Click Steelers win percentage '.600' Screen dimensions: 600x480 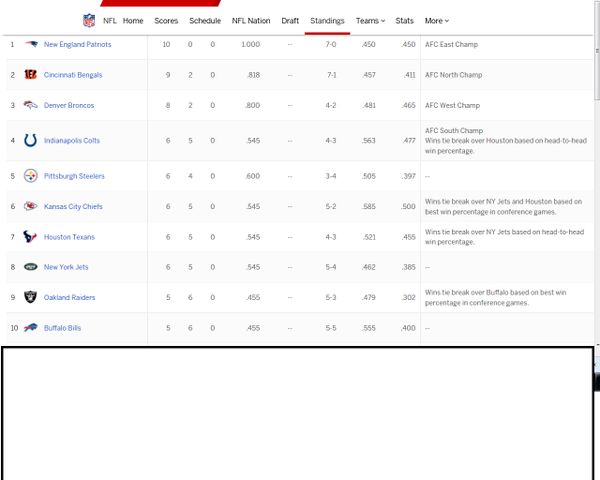point(252,176)
